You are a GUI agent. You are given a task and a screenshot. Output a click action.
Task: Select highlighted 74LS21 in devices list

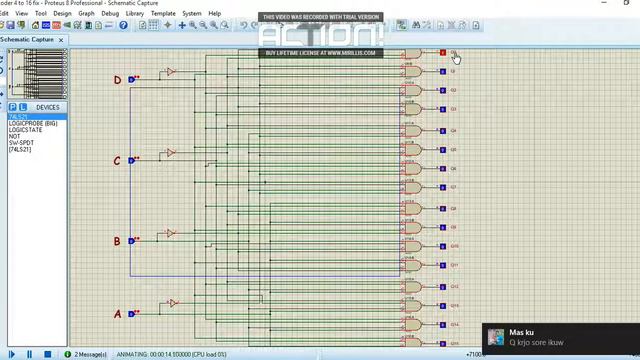point(37,117)
